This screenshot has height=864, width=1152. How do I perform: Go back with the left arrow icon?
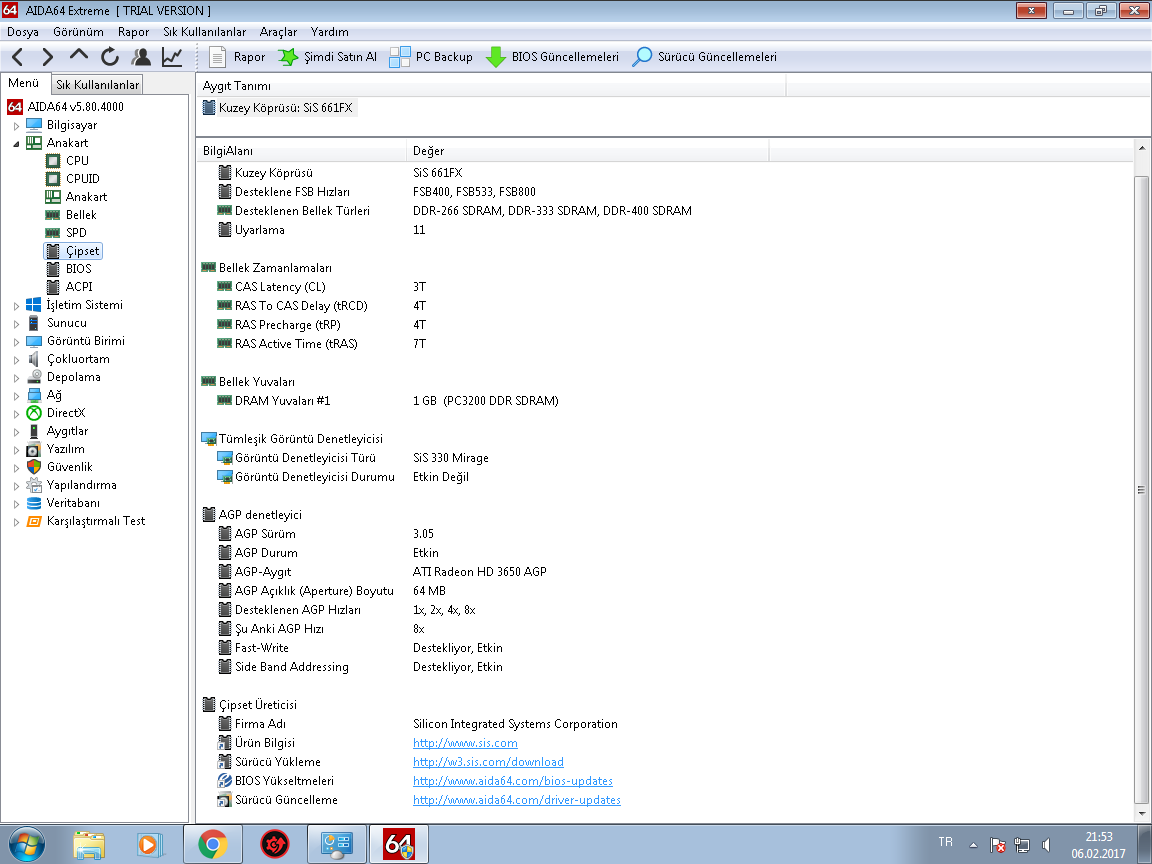pos(18,57)
